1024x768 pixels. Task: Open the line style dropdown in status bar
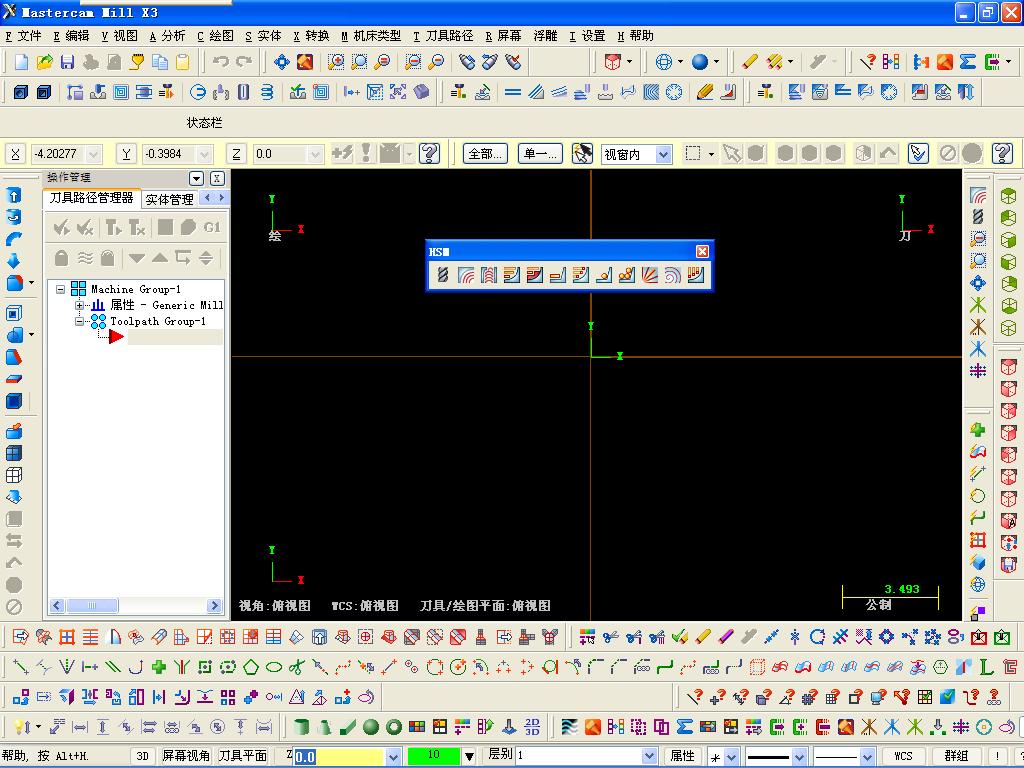799,757
